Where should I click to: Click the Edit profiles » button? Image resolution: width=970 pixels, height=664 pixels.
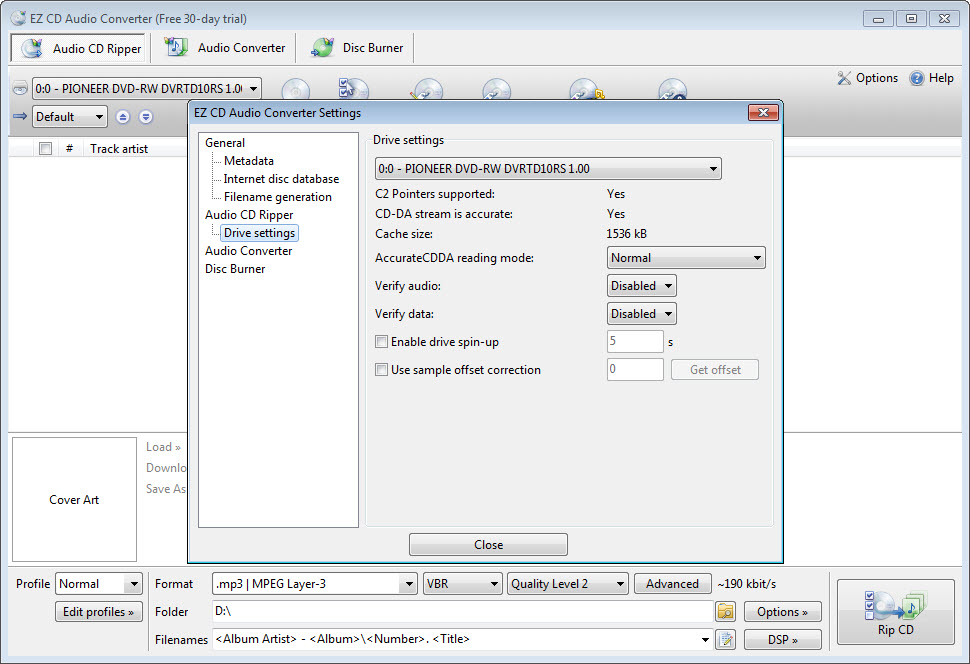pos(99,611)
